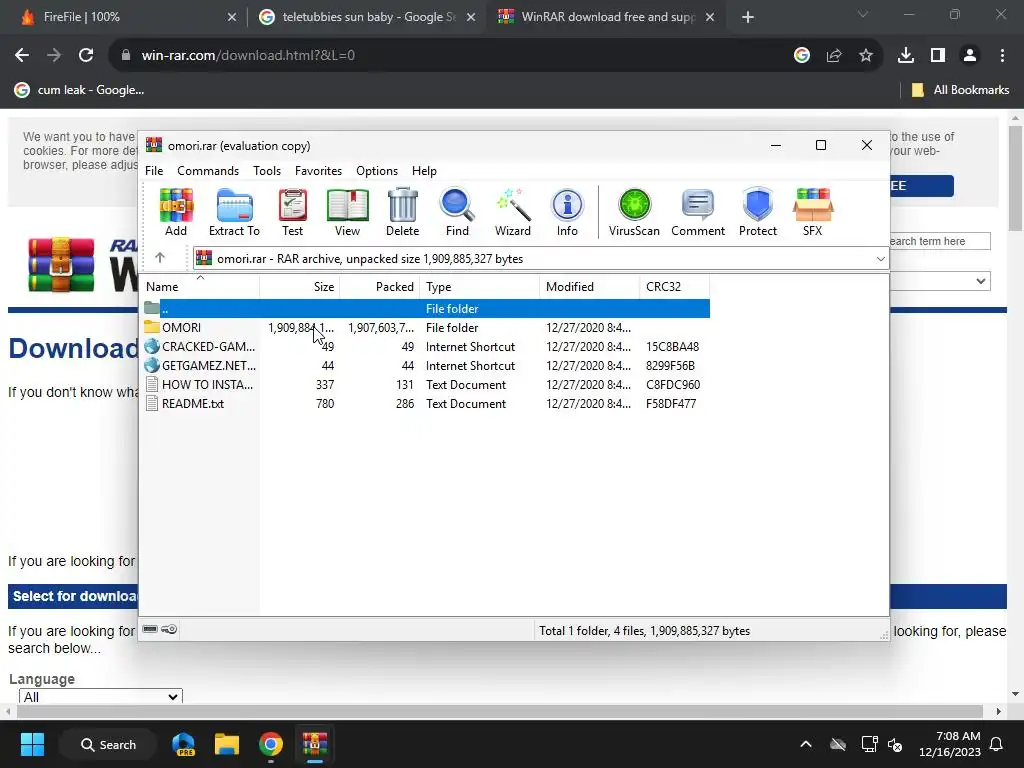Open the notification bell in system tray

tap(997, 744)
